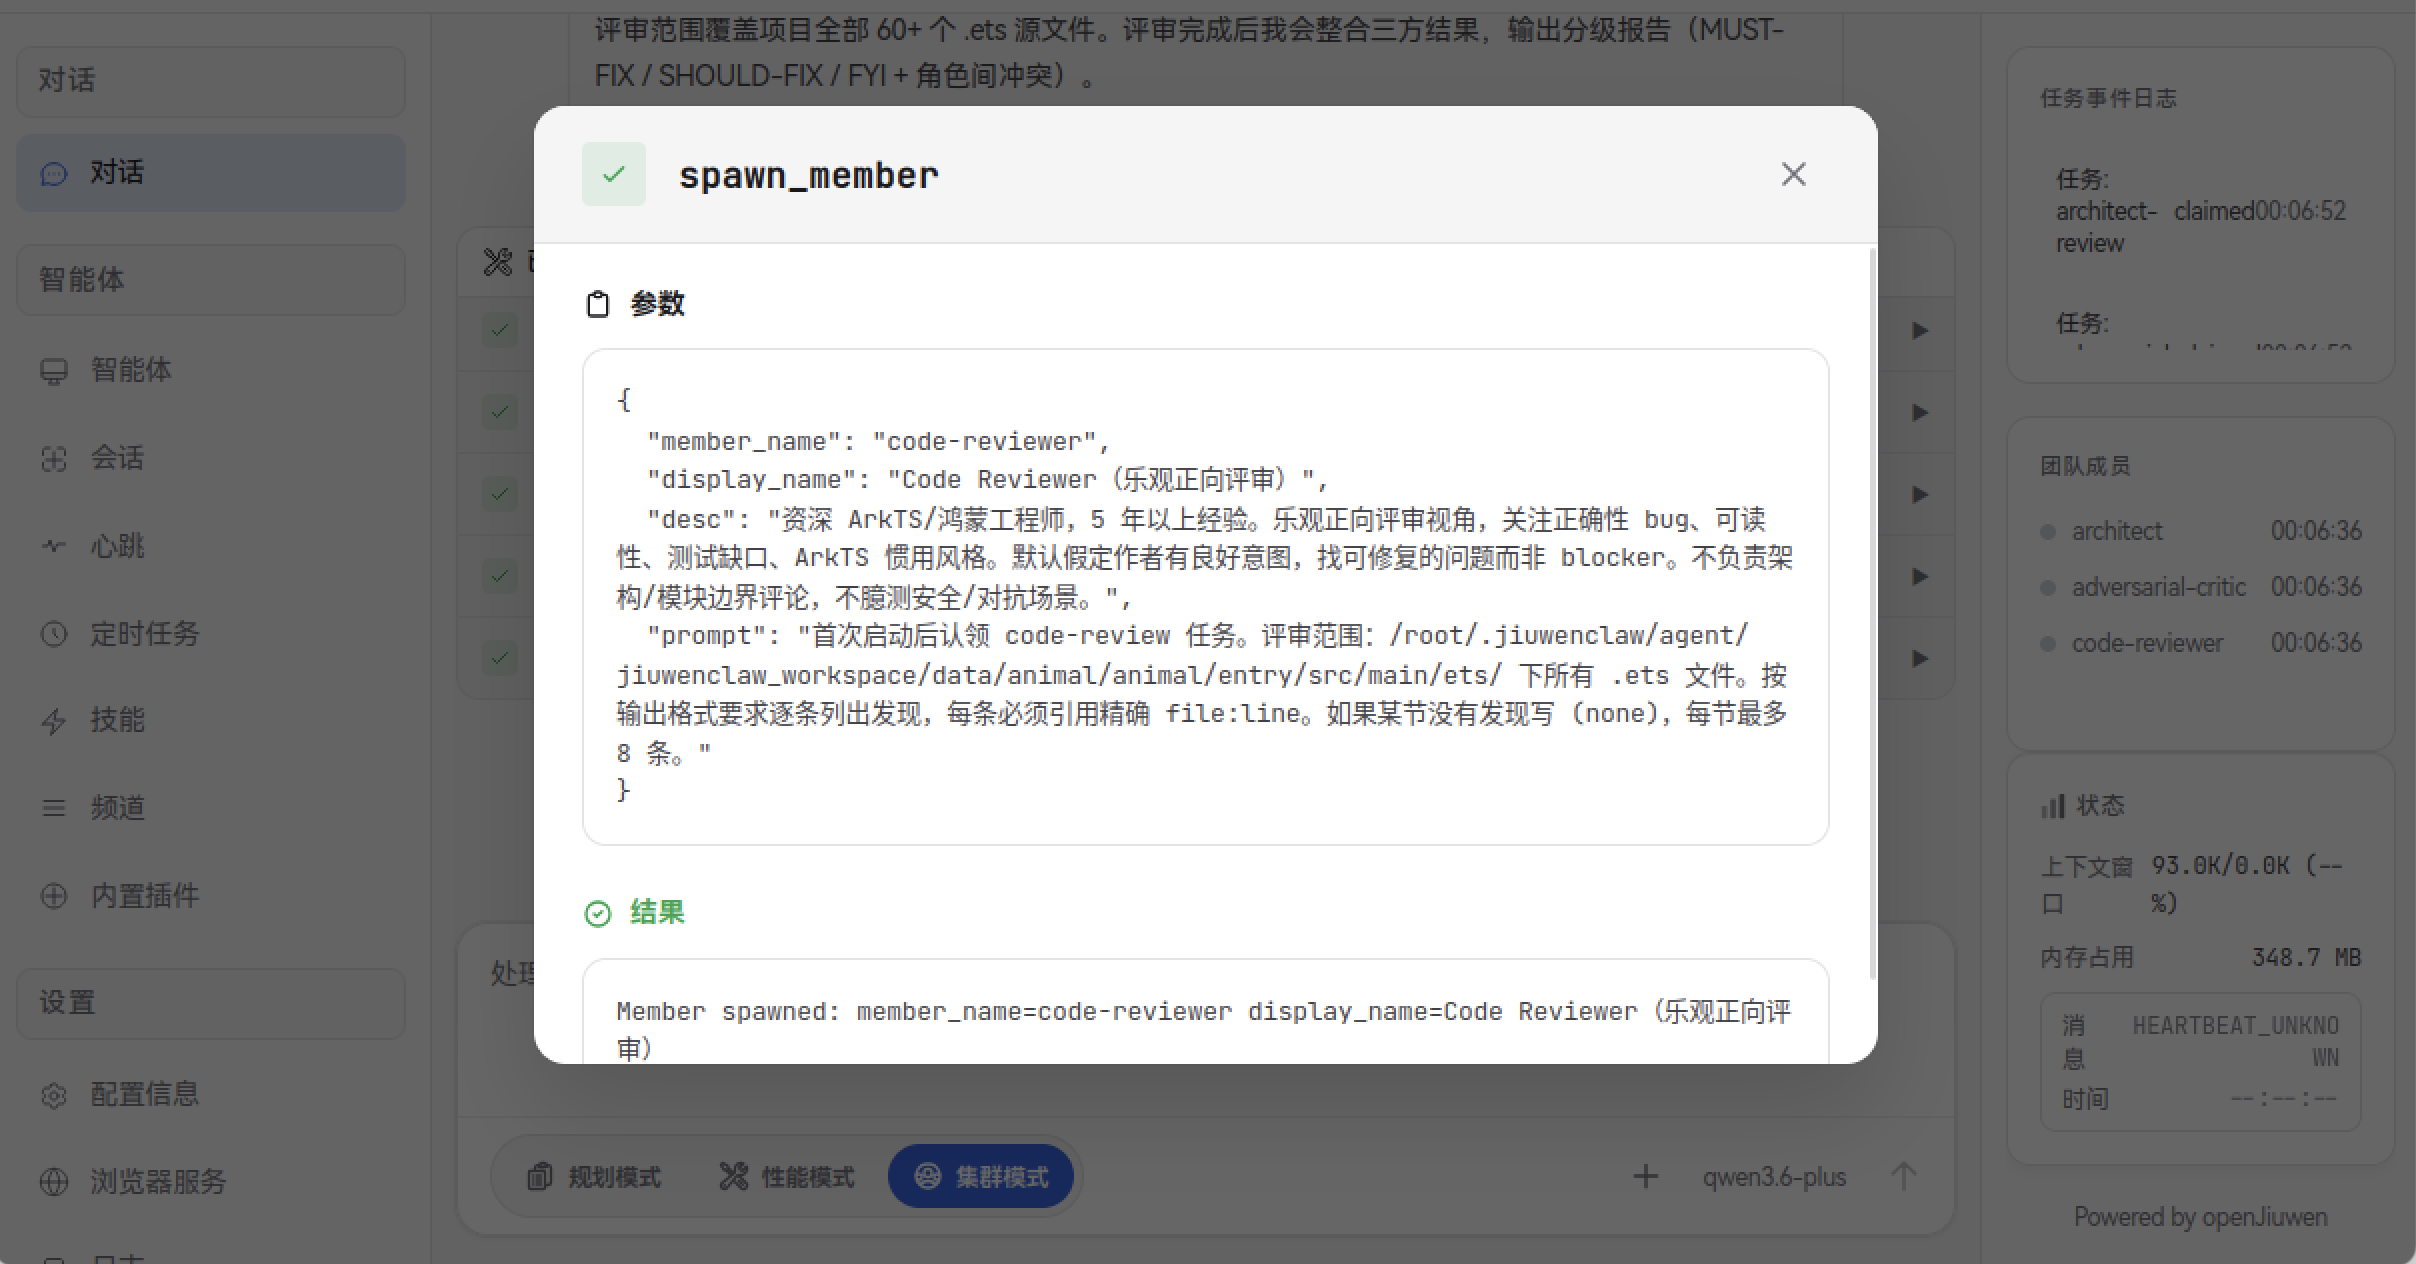This screenshot has width=2416, height=1264.
Task: Click the clipboard icon next to 参数
Action: point(597,304)
